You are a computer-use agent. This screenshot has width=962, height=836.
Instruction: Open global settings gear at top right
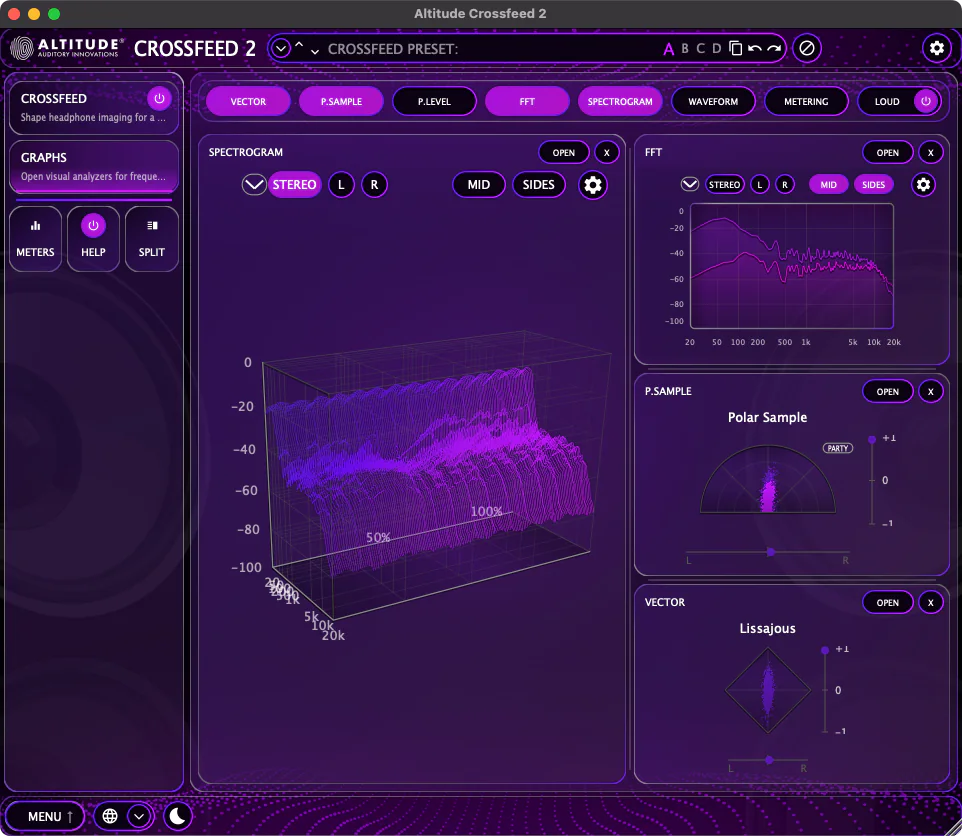[936, 48]
